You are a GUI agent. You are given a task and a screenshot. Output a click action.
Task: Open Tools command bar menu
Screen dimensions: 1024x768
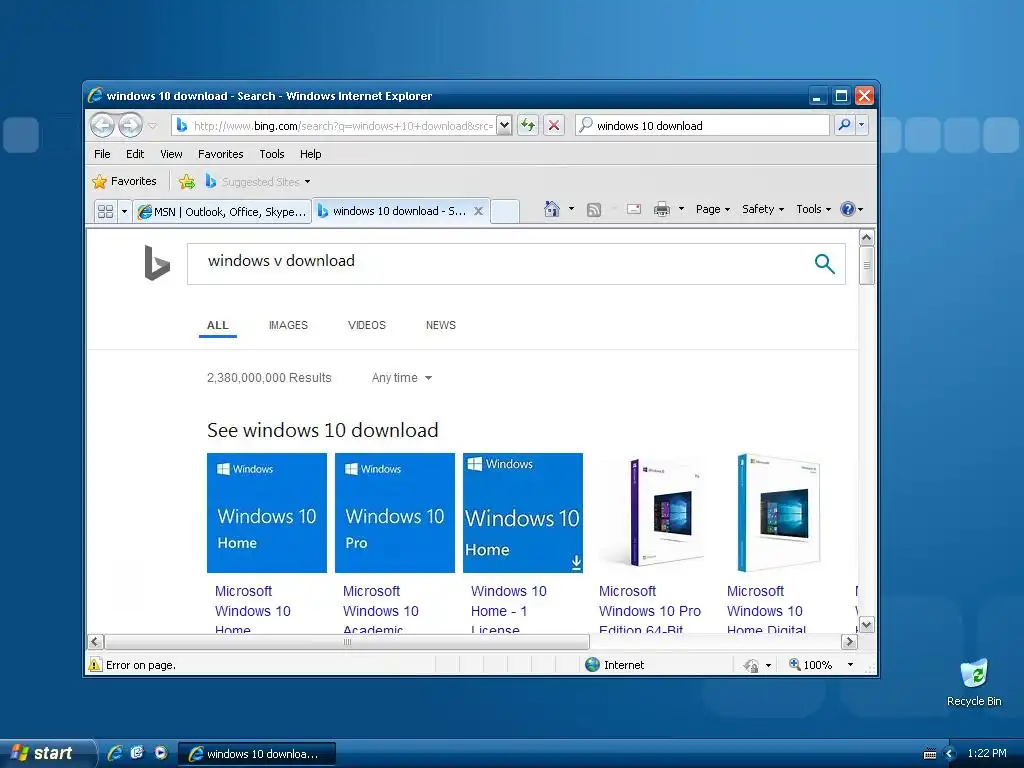click(x=813, y=209)
